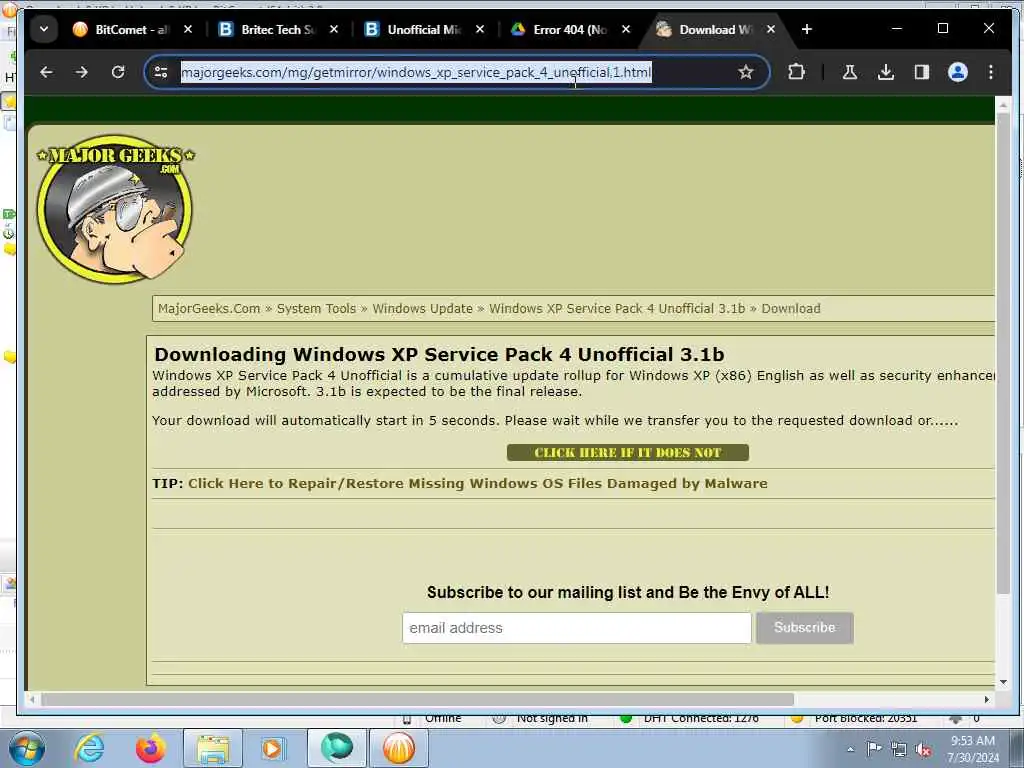This screenshot has width=1024, height=768.
Task: Open Windows XP Service Pack 4 breadcrumb
Action: [617, 308]
